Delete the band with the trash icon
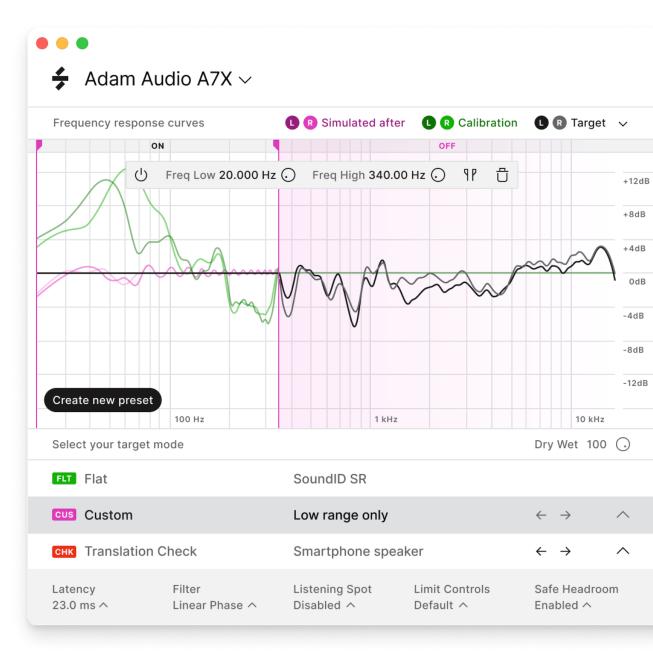 [502, 175]
